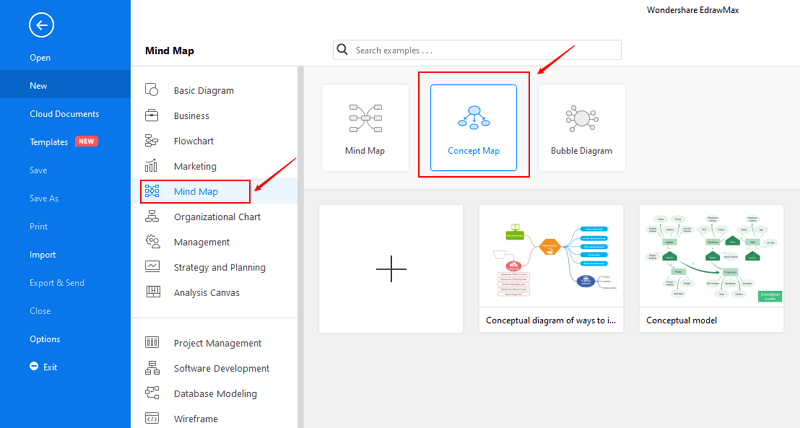Select the Basic Diagram category icon
Viewport: 800px width, 428px height.
point(152,90)
